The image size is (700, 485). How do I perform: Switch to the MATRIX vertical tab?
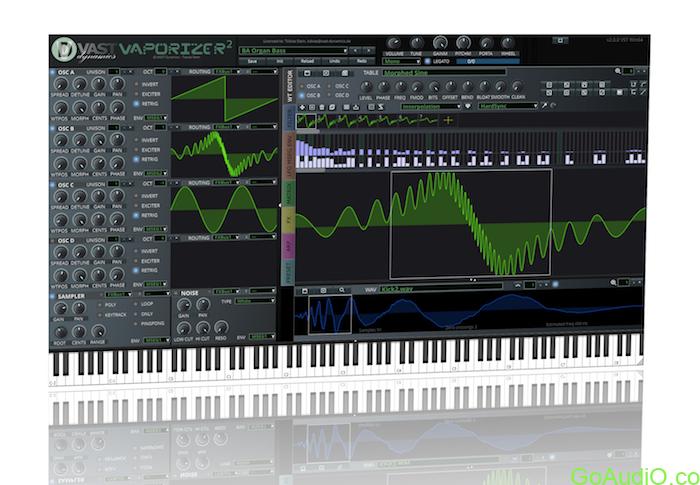288,192
